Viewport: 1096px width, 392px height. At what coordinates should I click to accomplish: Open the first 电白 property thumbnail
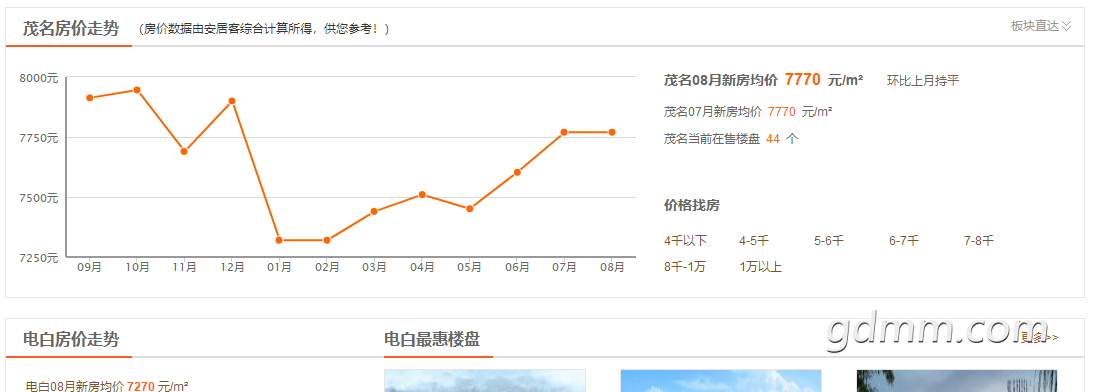(484, 381)
